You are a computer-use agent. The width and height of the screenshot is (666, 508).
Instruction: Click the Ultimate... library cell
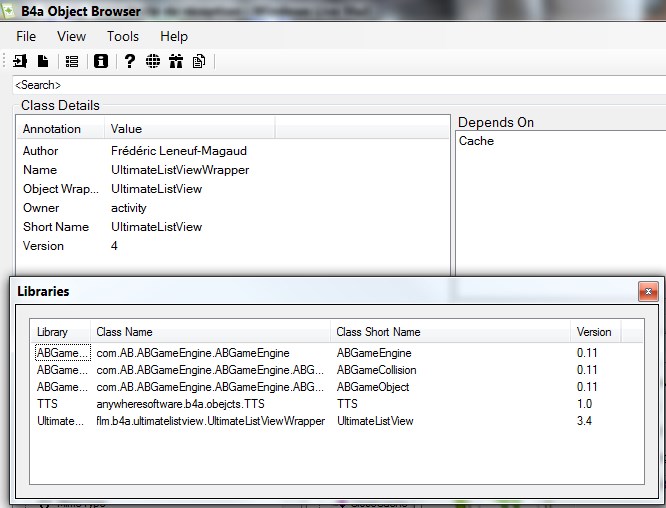60,421
